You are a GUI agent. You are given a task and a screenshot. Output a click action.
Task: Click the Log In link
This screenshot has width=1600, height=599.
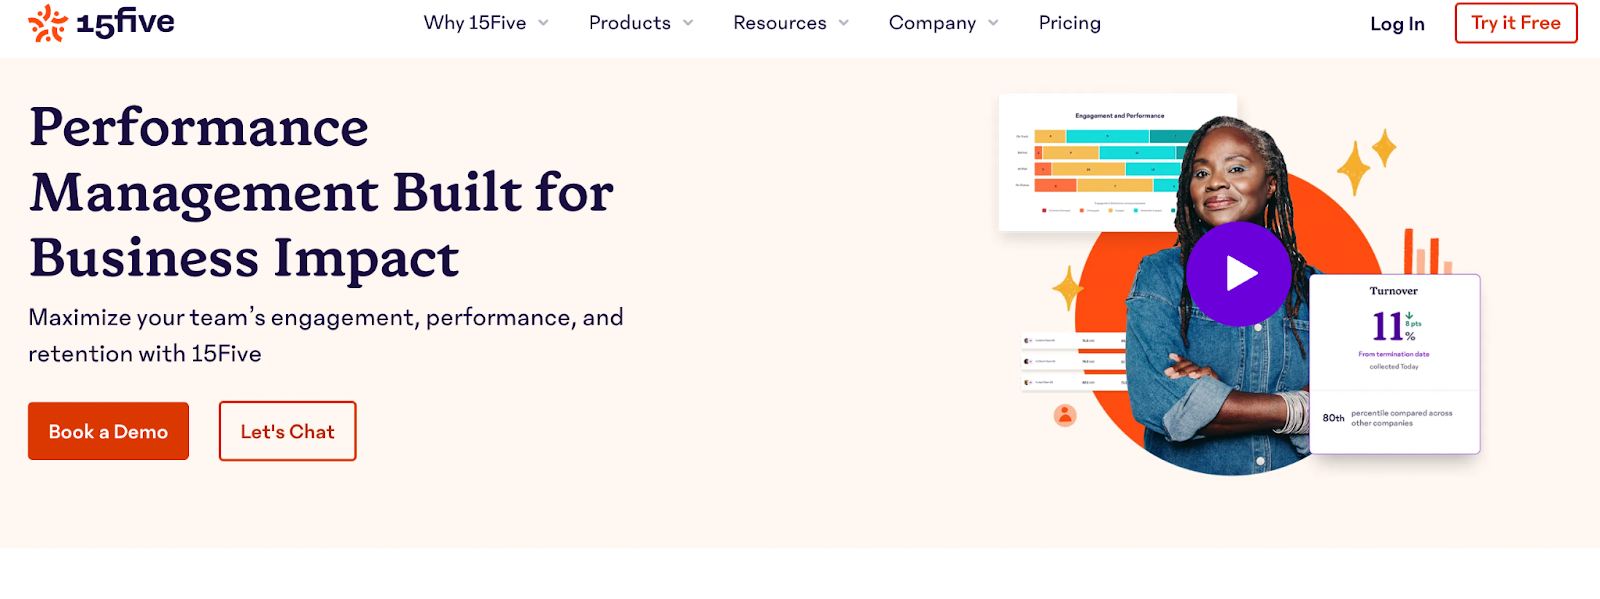(1397, 24)
